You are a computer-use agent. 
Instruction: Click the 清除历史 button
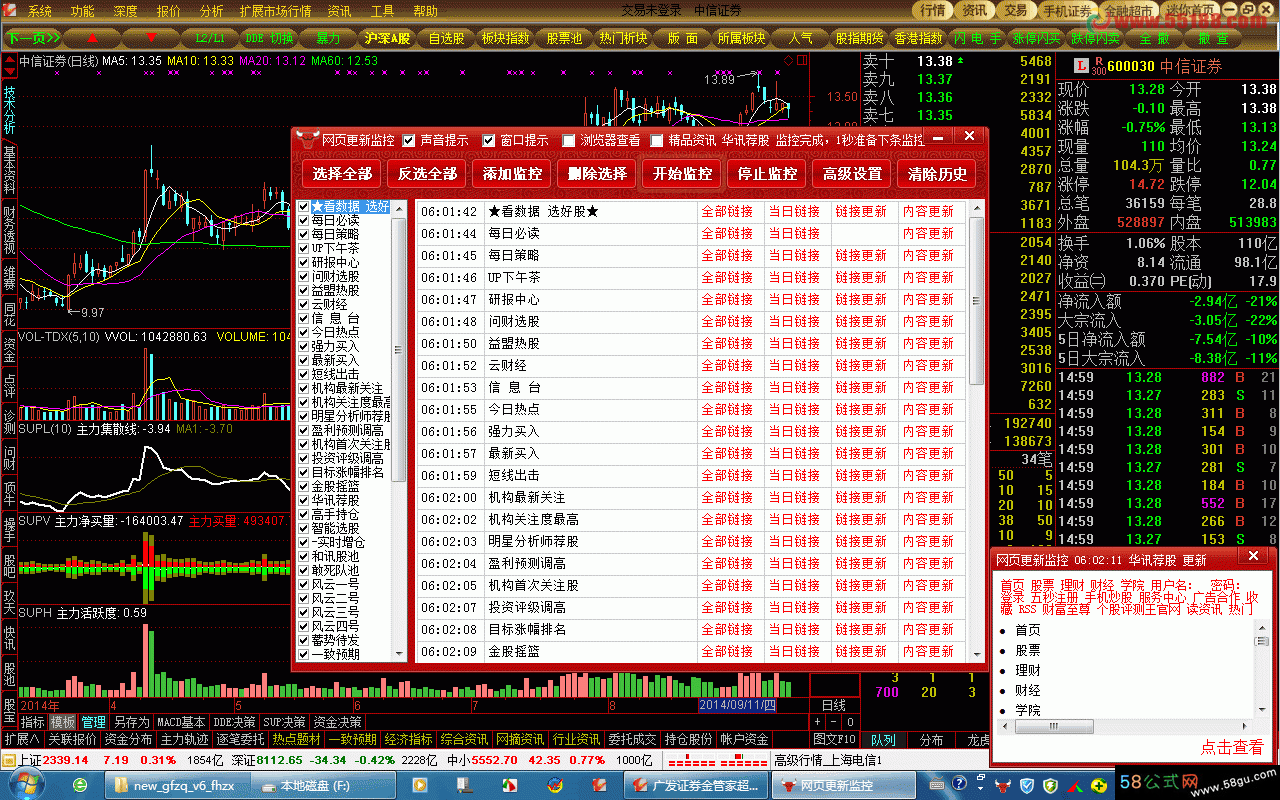pos(937,173)
